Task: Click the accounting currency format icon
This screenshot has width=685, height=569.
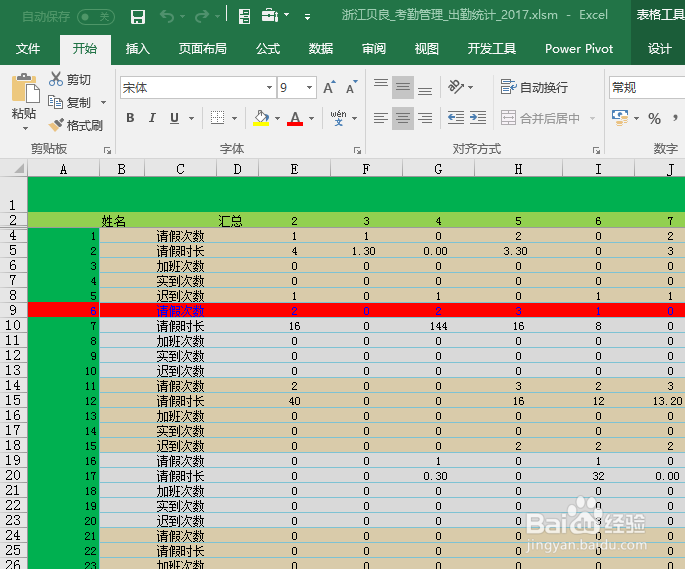Action: coord(620,118)
